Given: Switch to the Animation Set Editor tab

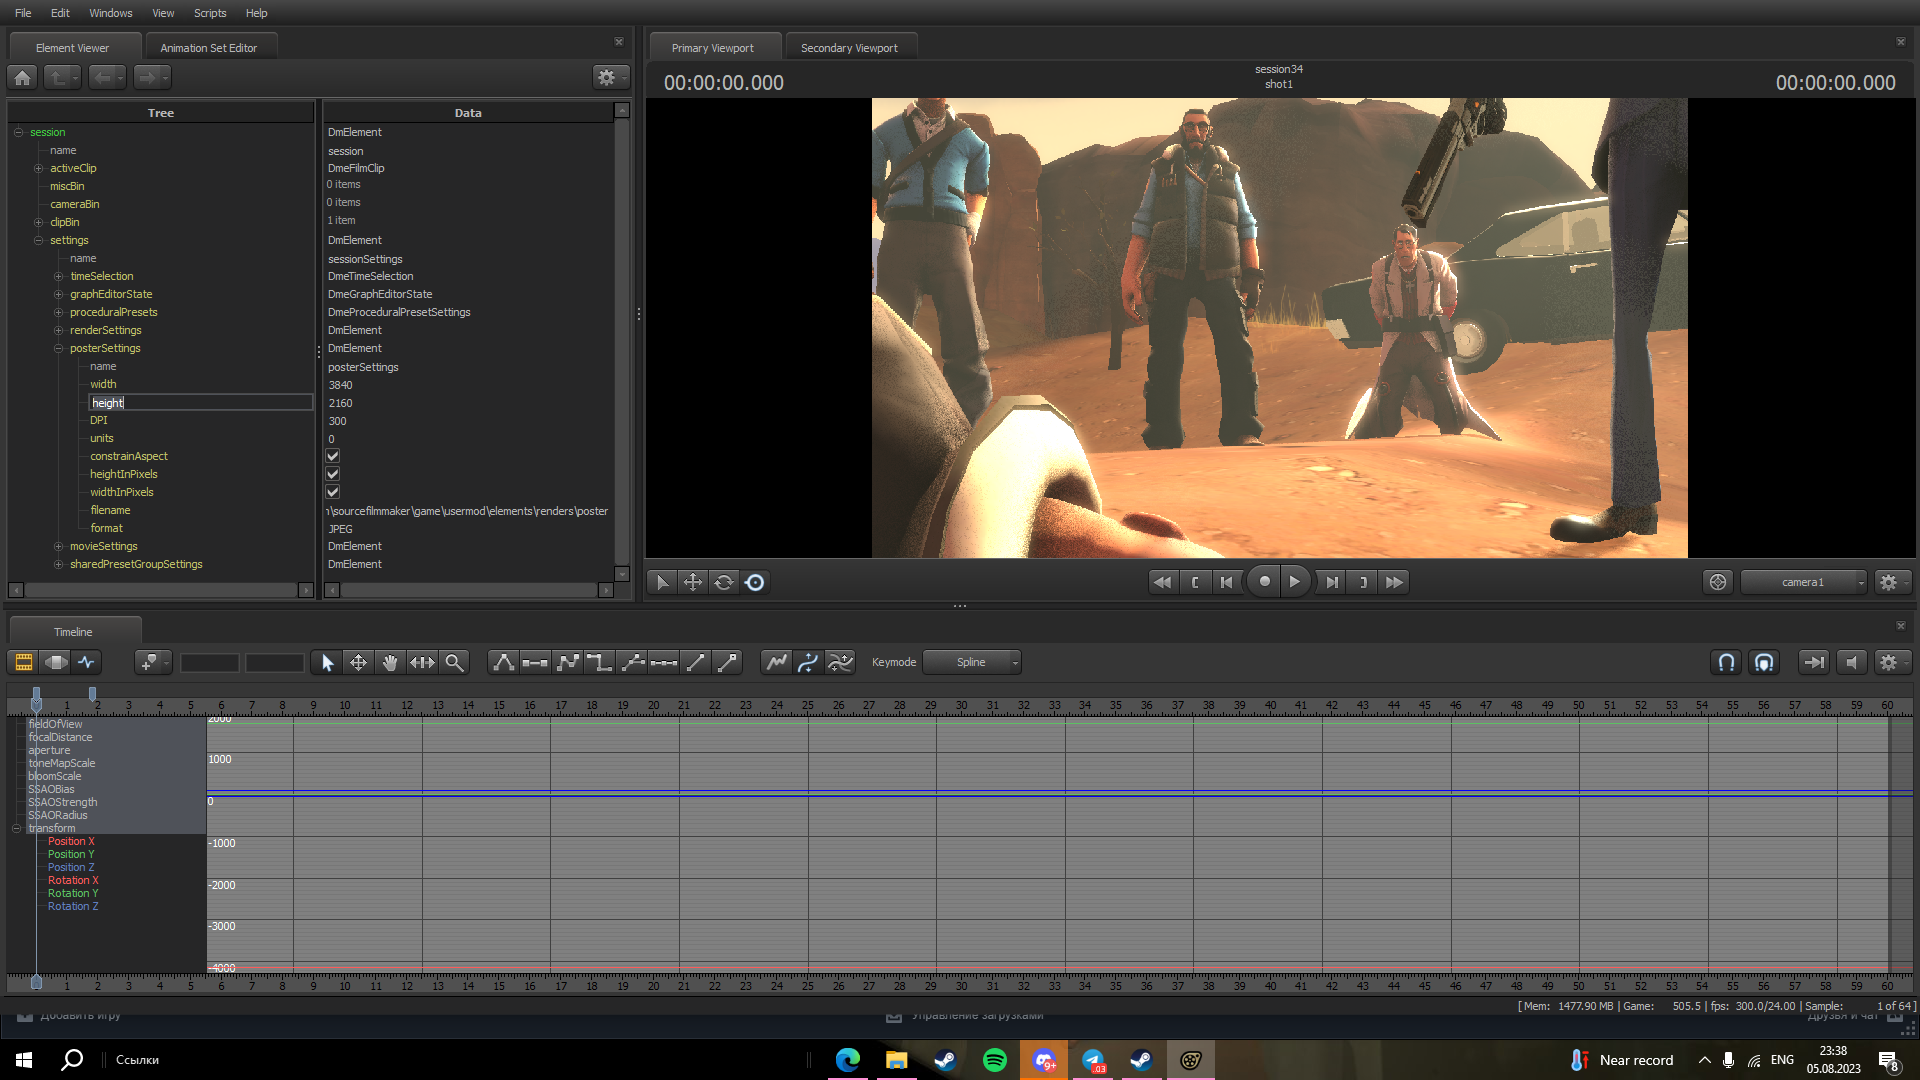Looking at the screenshot, I should pyautogui.click(x=209, y=48).
